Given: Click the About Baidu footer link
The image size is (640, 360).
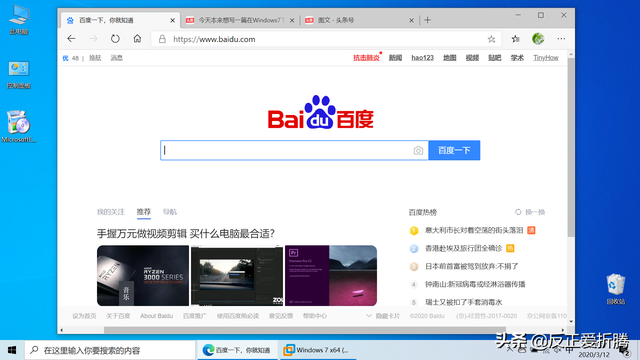Looking at the screenshot, I should [156, 316].
